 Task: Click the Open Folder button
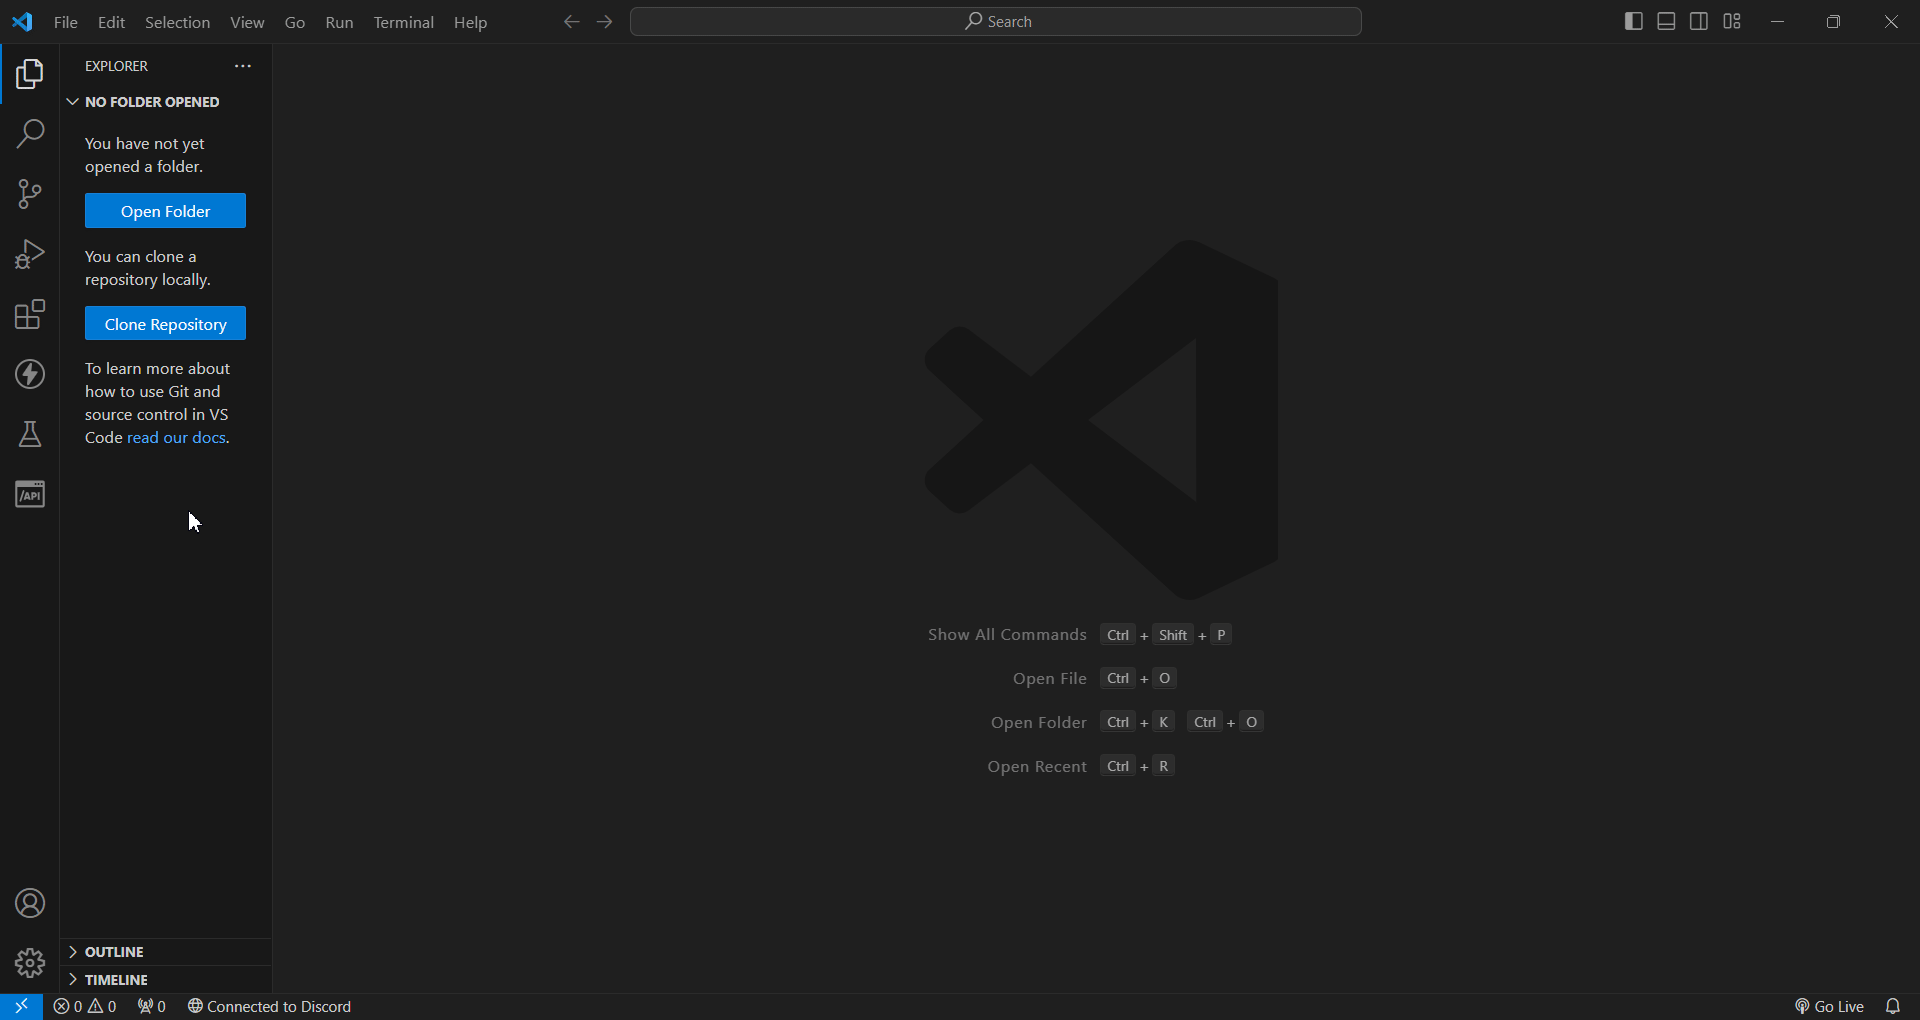(165, 211)
